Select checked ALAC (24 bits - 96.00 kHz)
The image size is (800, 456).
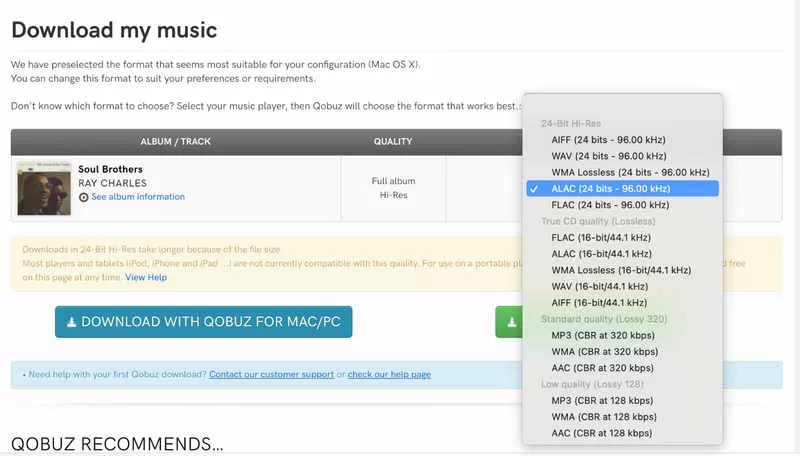[x=622, y=189]
